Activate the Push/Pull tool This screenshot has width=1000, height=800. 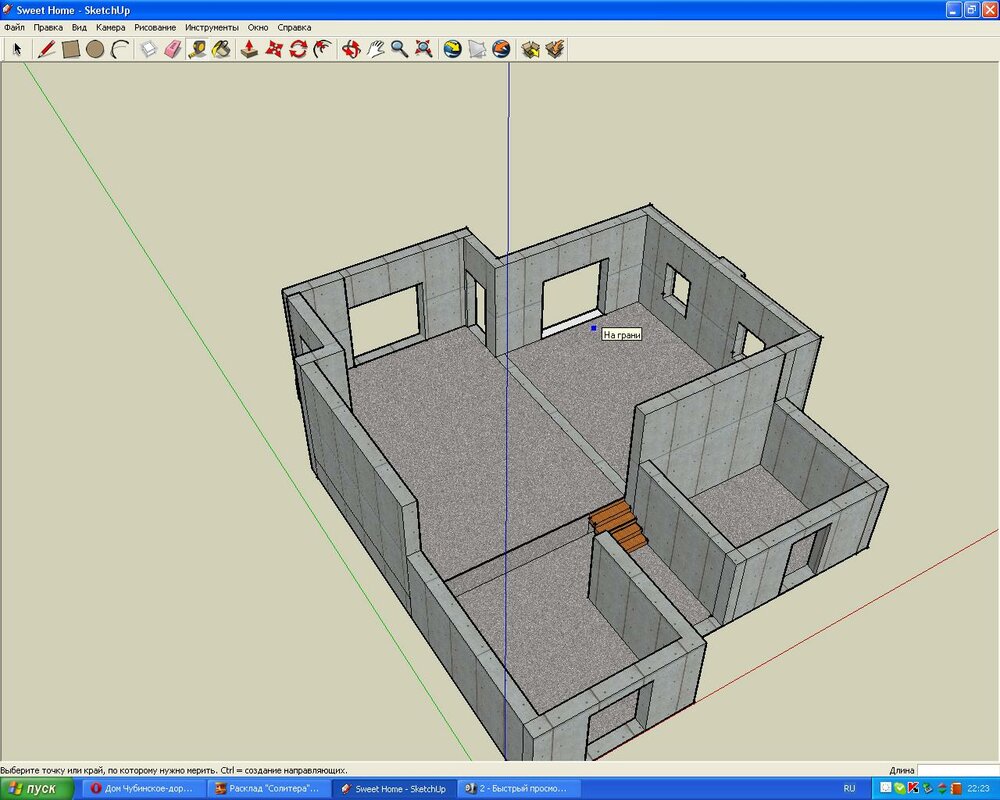pyautogui.click(x=250, y=49)
